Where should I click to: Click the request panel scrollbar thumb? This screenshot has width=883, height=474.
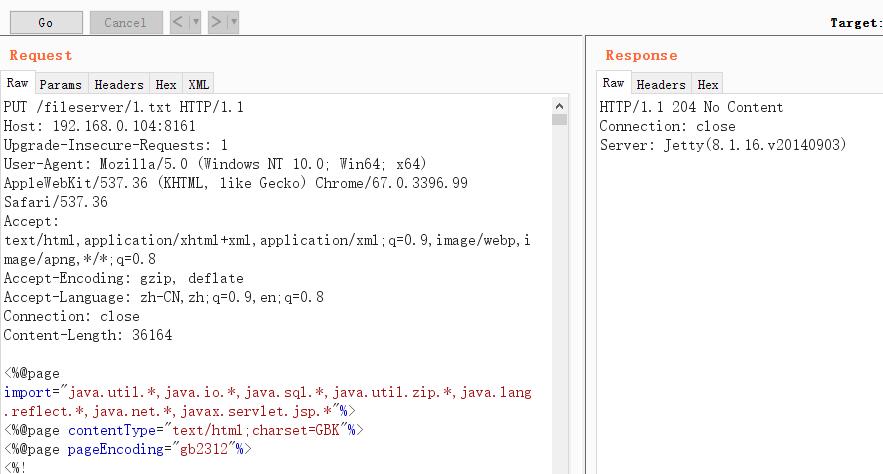559,119
